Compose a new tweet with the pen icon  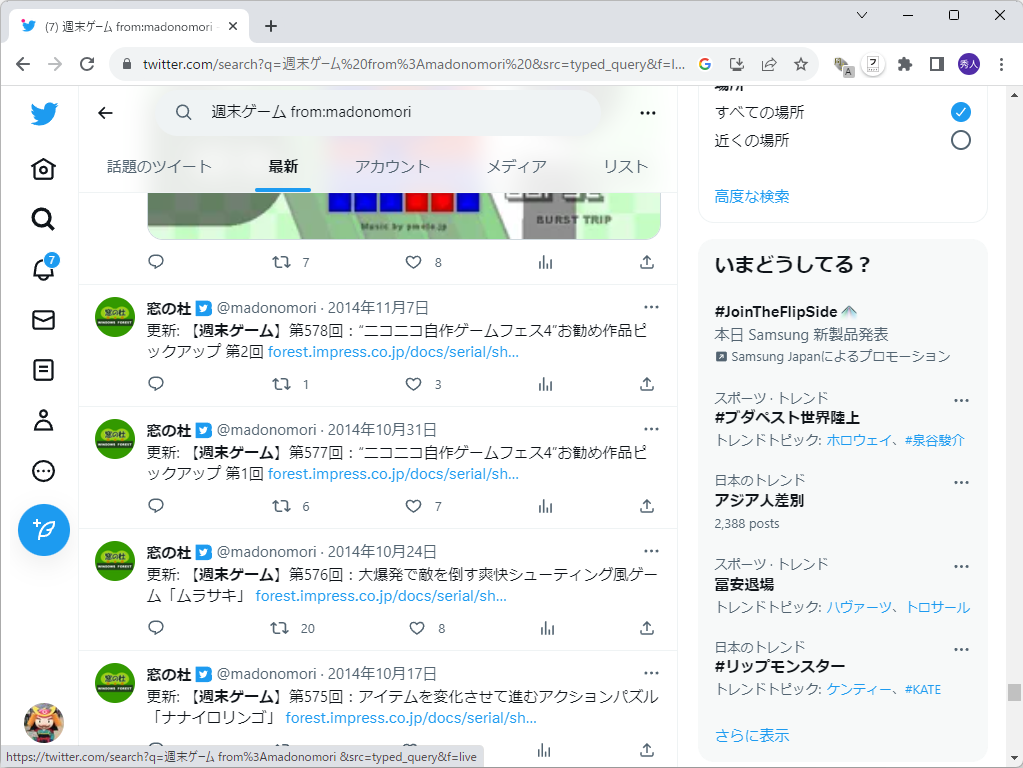(x=43, y=530)
